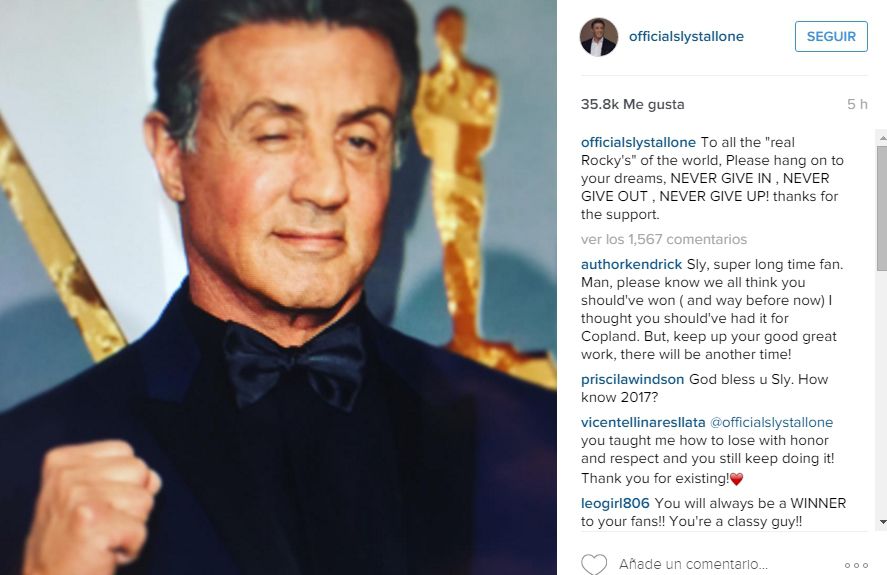Open authorkendrick's profile

coord(631,264)
